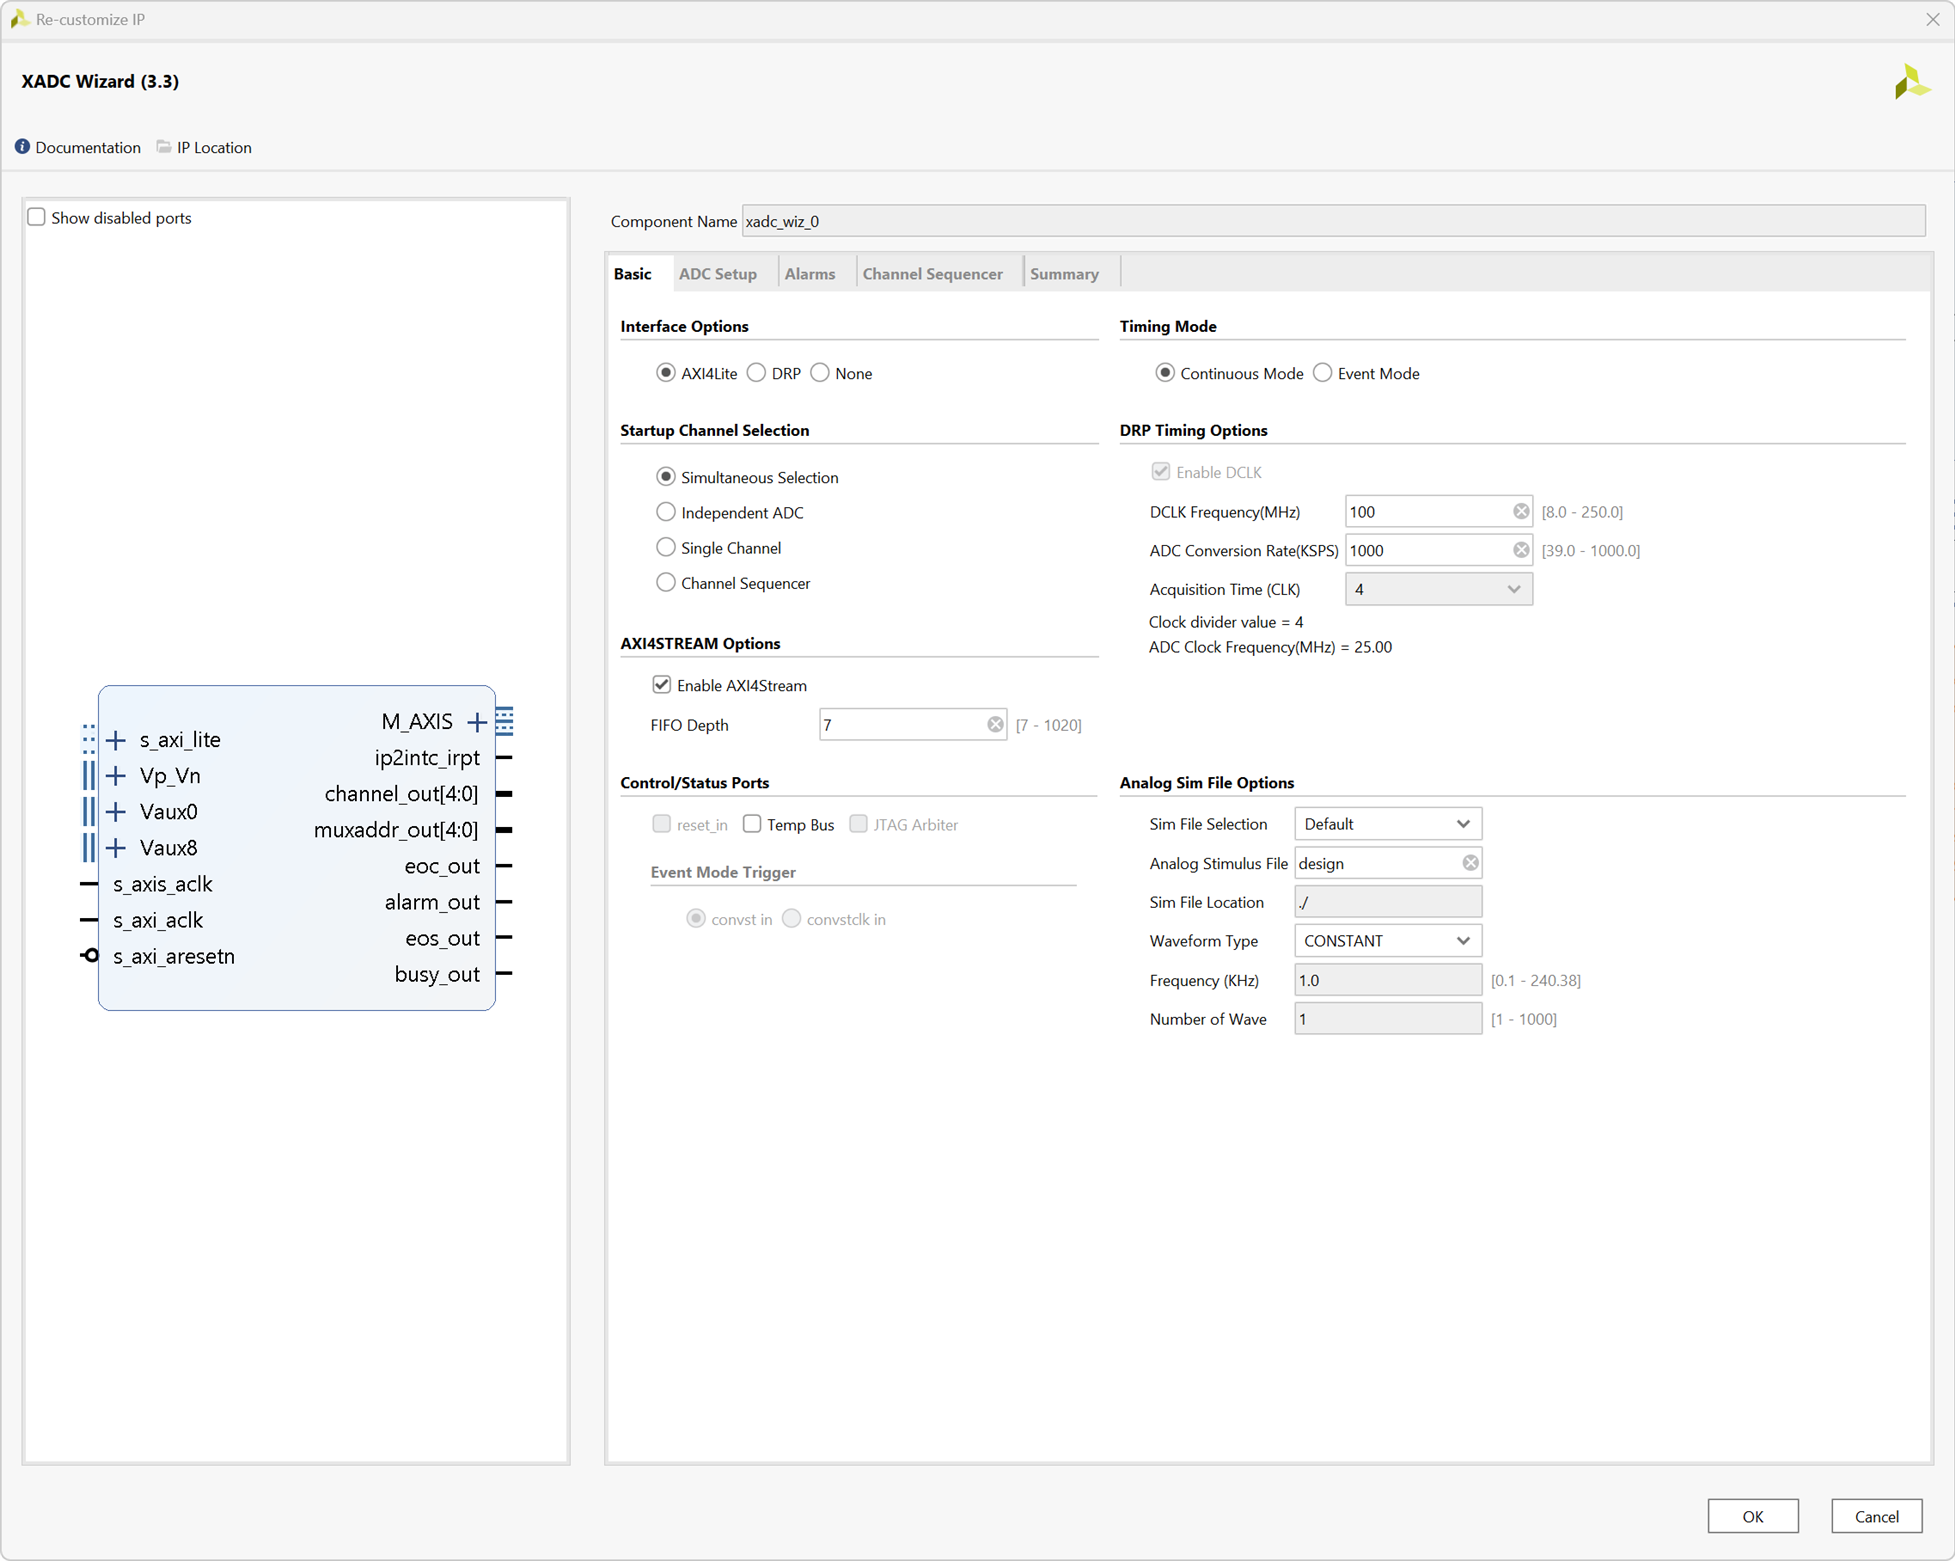This screenshot has width=1955, height=1561.
Task: Click the eos_out port label
Action: (x=442, y=938)
